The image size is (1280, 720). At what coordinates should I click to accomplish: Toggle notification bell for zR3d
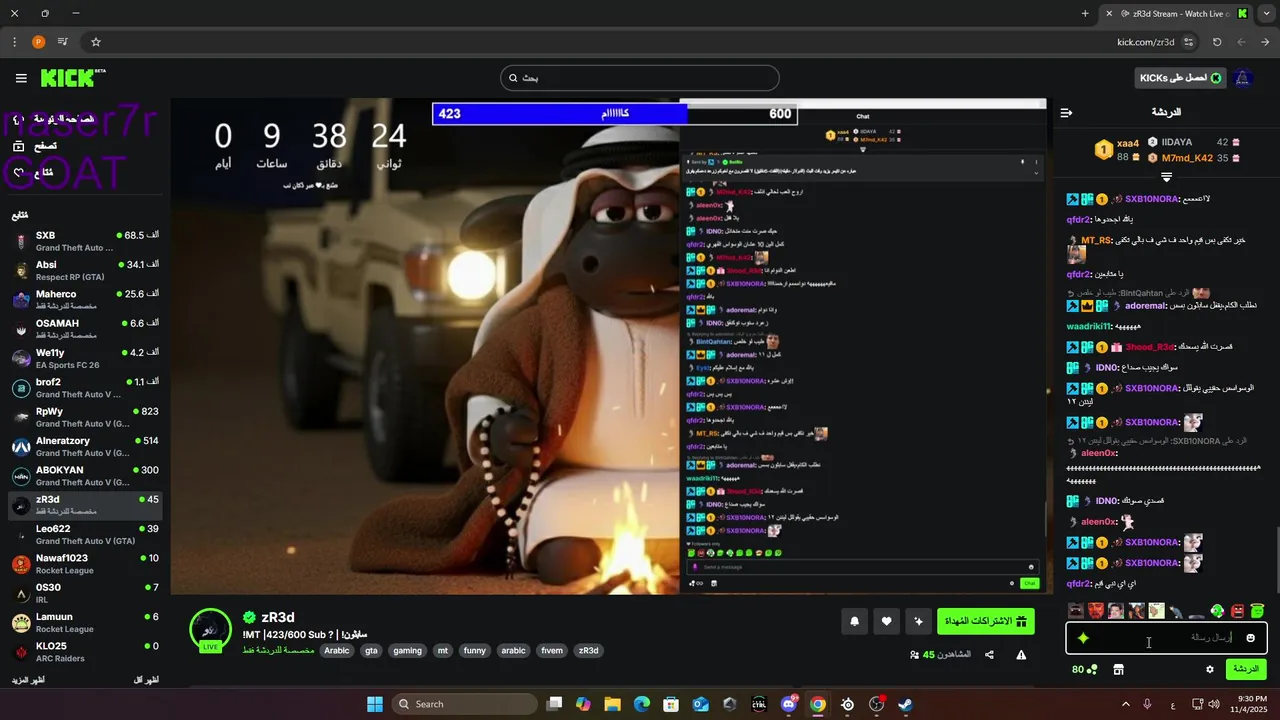854,621
